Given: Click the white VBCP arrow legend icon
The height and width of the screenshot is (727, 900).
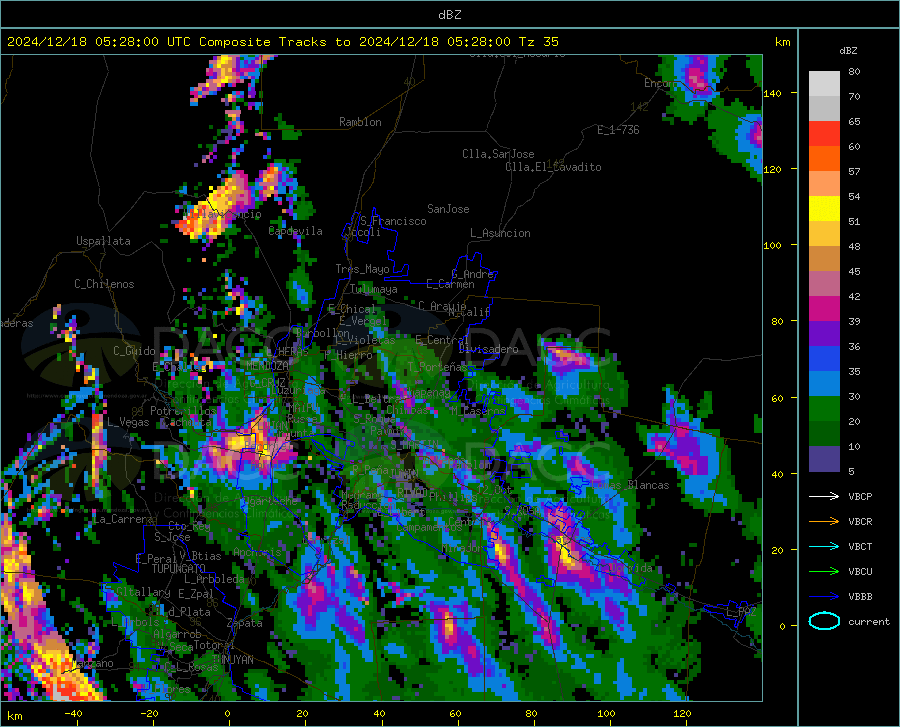Looking at the screenshot, I should [824, 496].
